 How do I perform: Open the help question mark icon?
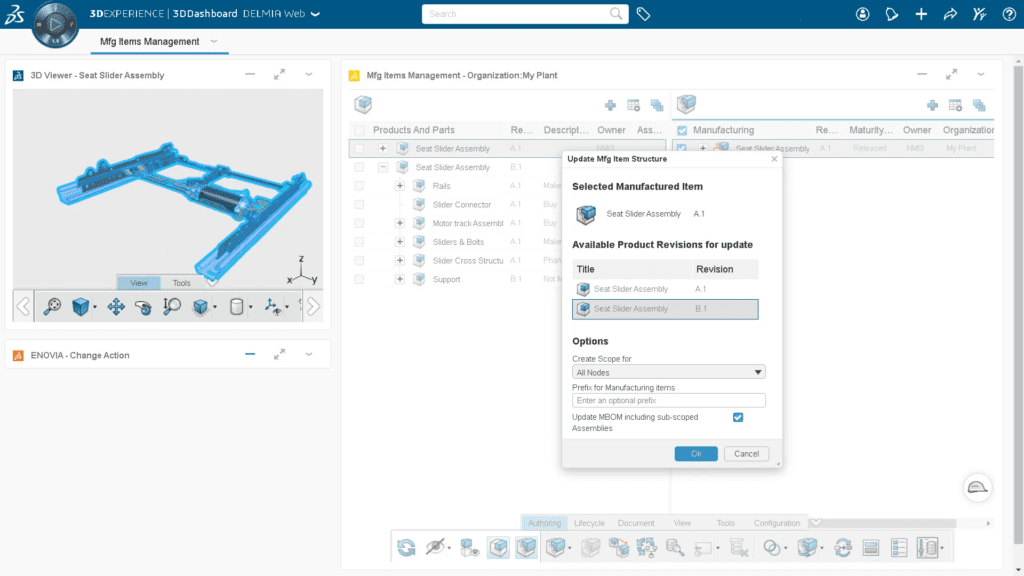tap(1009, 14)
